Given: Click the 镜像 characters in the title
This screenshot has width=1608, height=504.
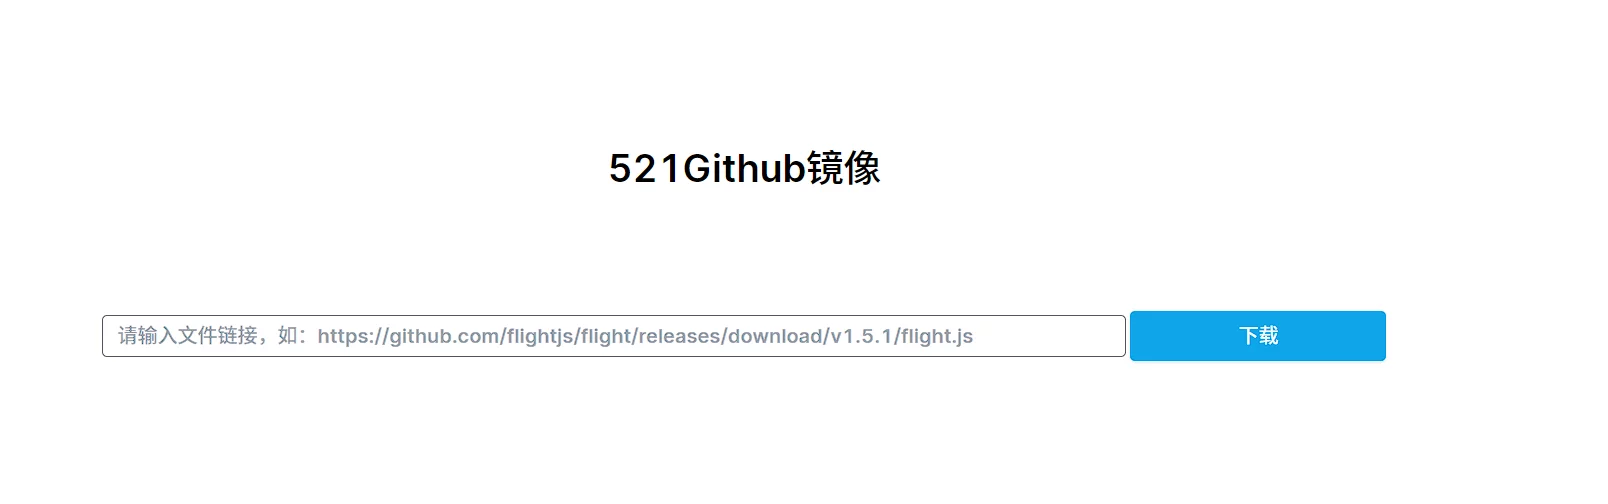Looking at the screenshot, I should (x=843, y=168).
